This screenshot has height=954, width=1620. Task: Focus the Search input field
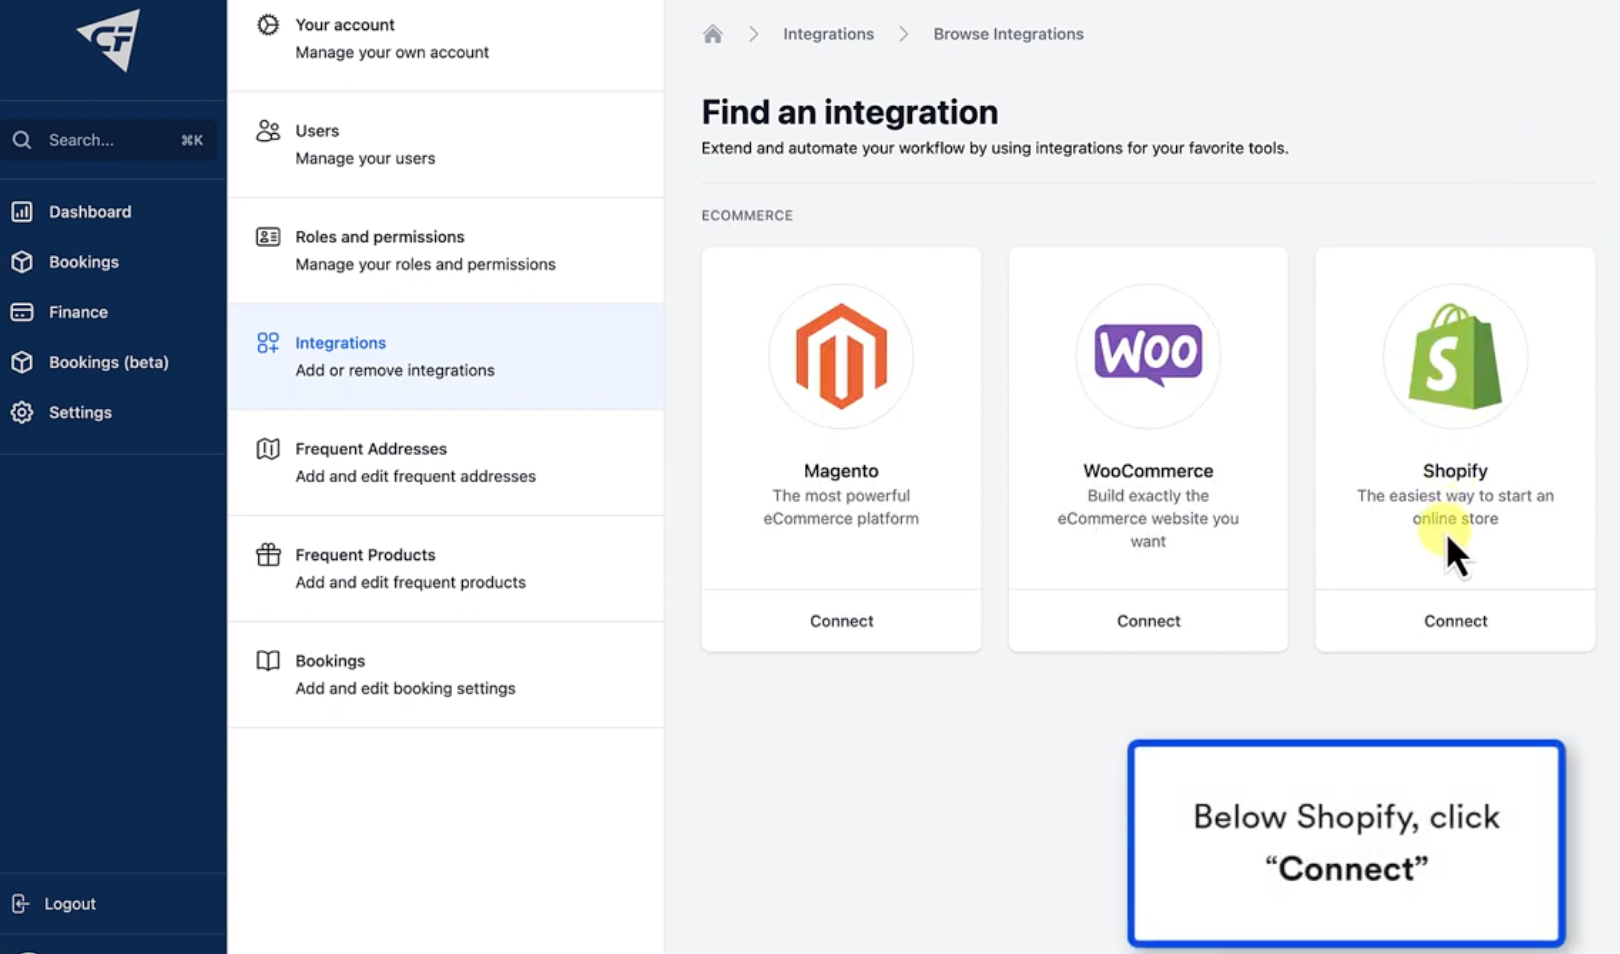coord(109,140)
